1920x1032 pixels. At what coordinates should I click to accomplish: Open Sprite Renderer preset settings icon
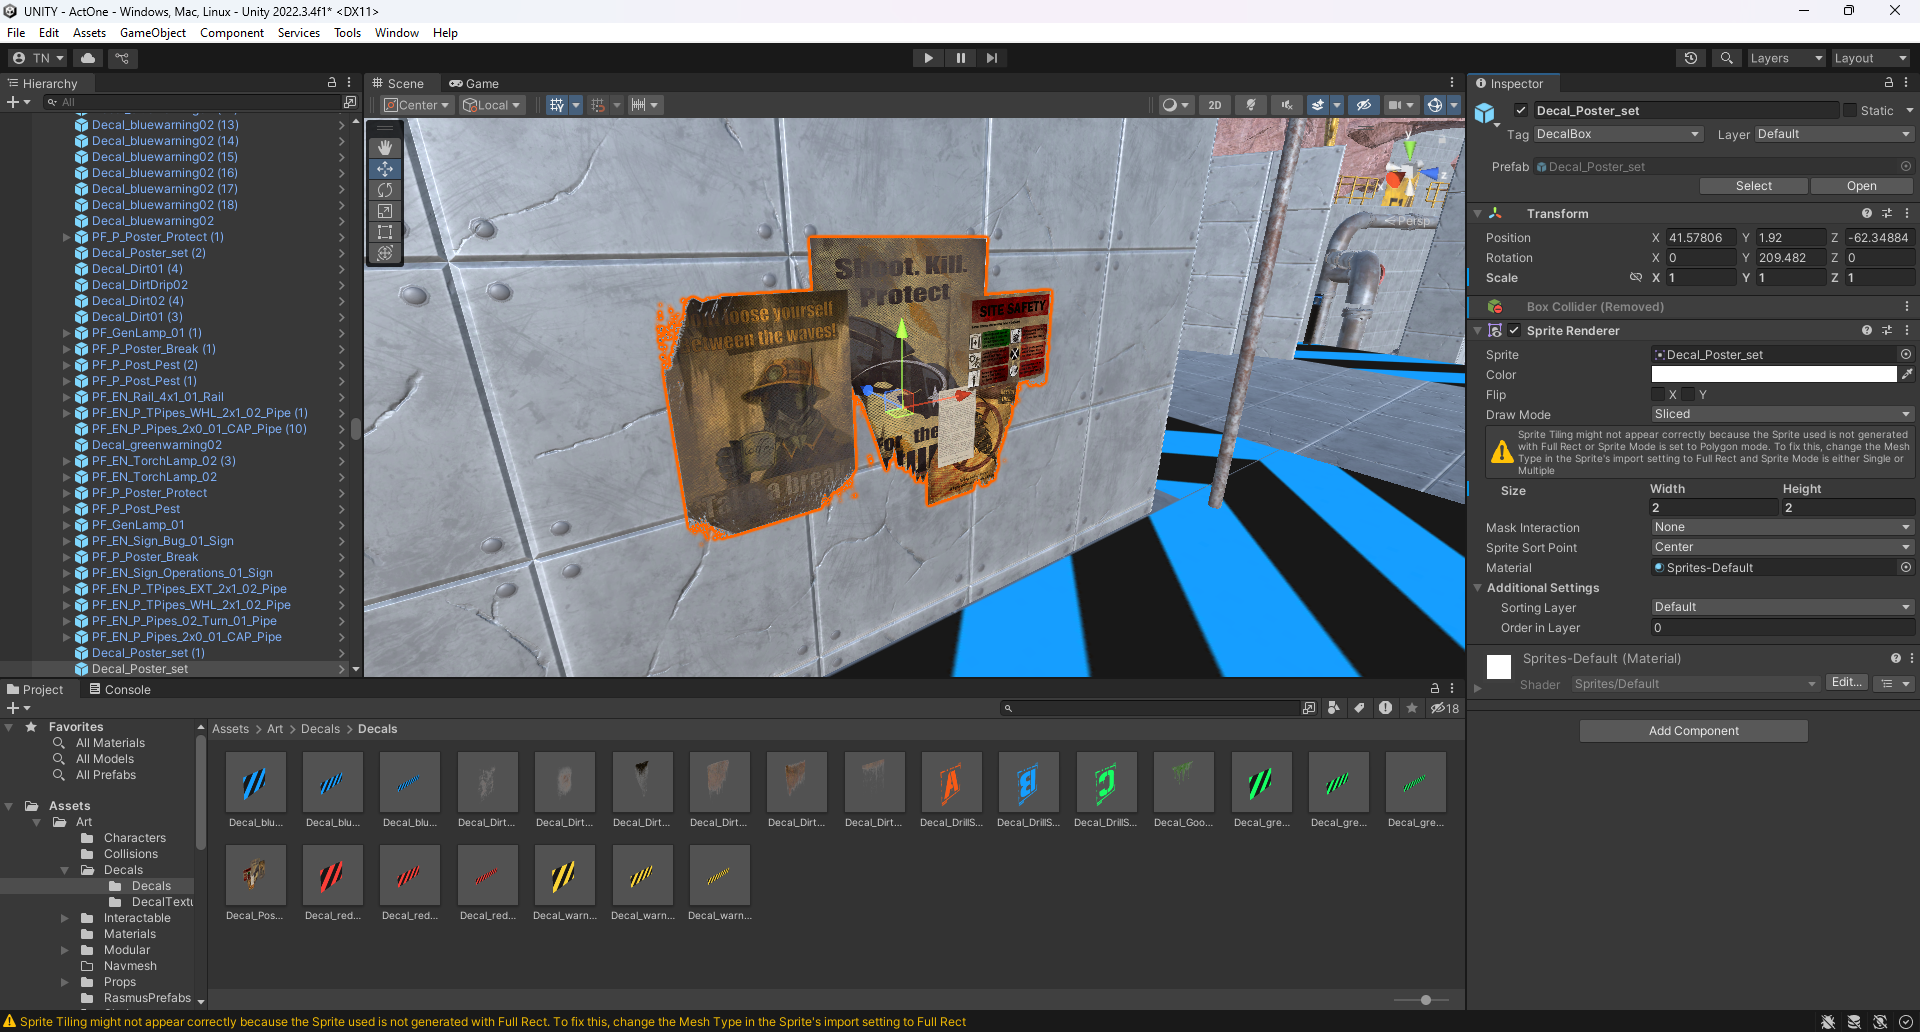coord(1887,330)
